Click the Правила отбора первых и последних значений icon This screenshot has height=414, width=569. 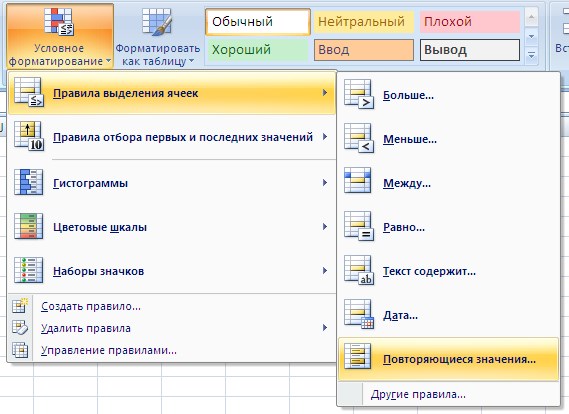[29, 137]
